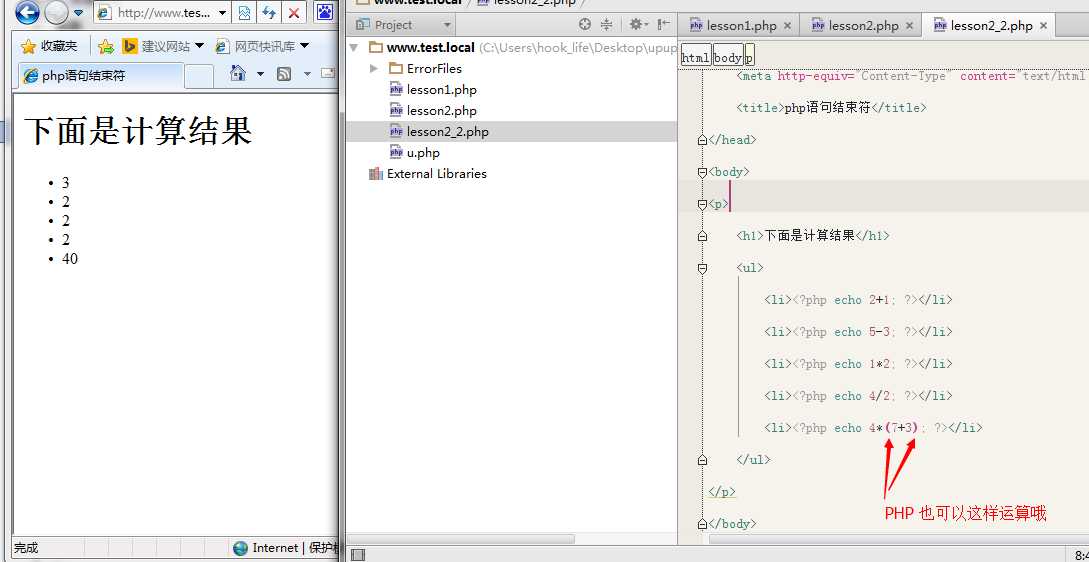Click the IE browser Forward button
The height and width of the screenshot is (562, 1089).
(56, 11)
